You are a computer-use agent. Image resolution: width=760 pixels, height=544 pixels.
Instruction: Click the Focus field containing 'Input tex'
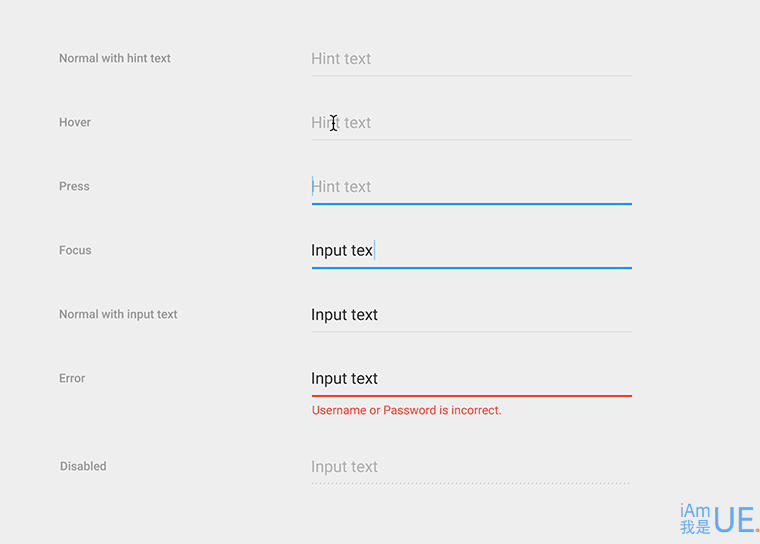(472, 252)
